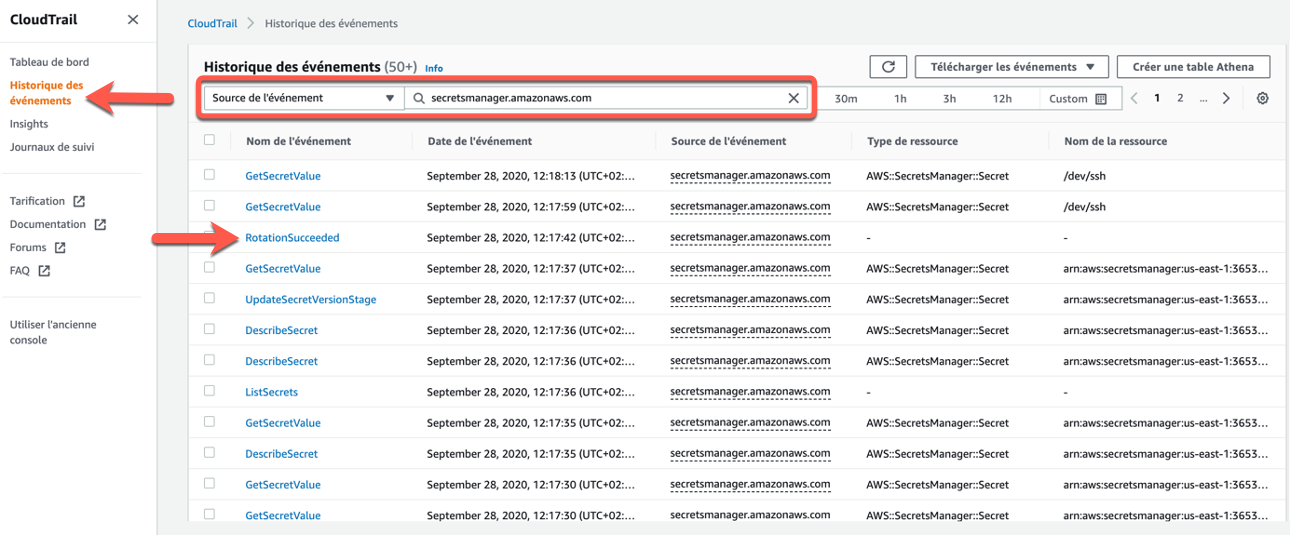
Task: Check the ListSecrets row checkbox
Action: 209,390
